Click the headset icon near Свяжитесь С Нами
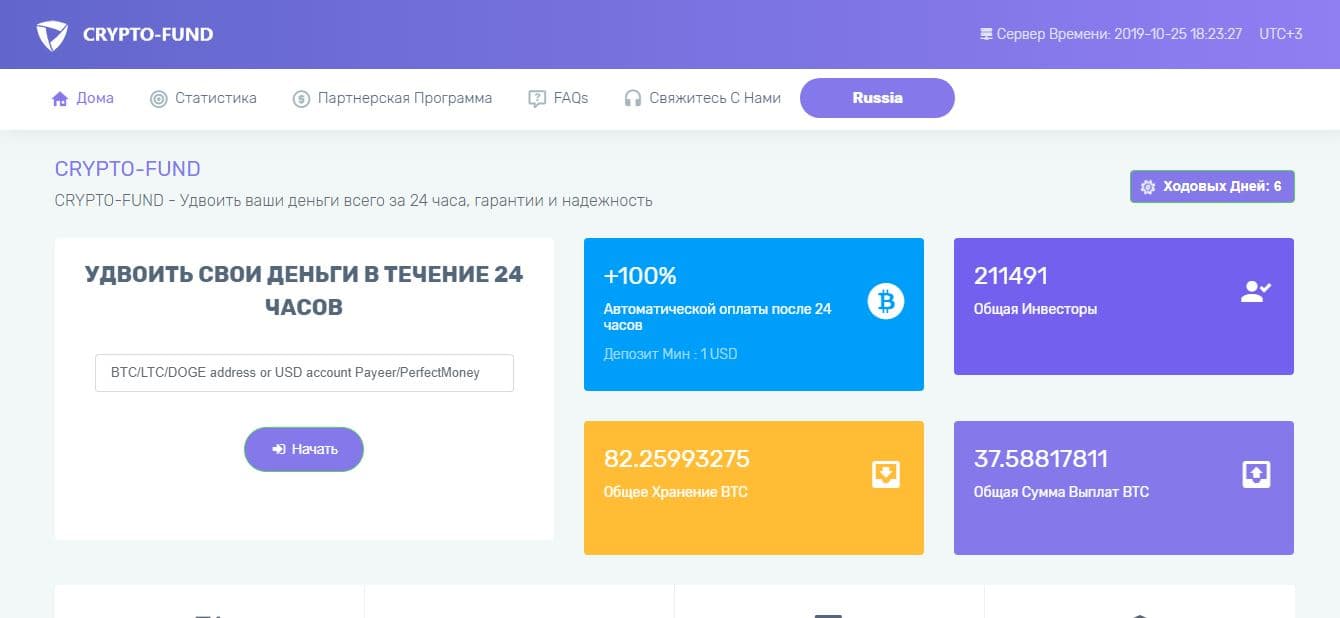The image size is (1340, 618). [x=634, y=98]
